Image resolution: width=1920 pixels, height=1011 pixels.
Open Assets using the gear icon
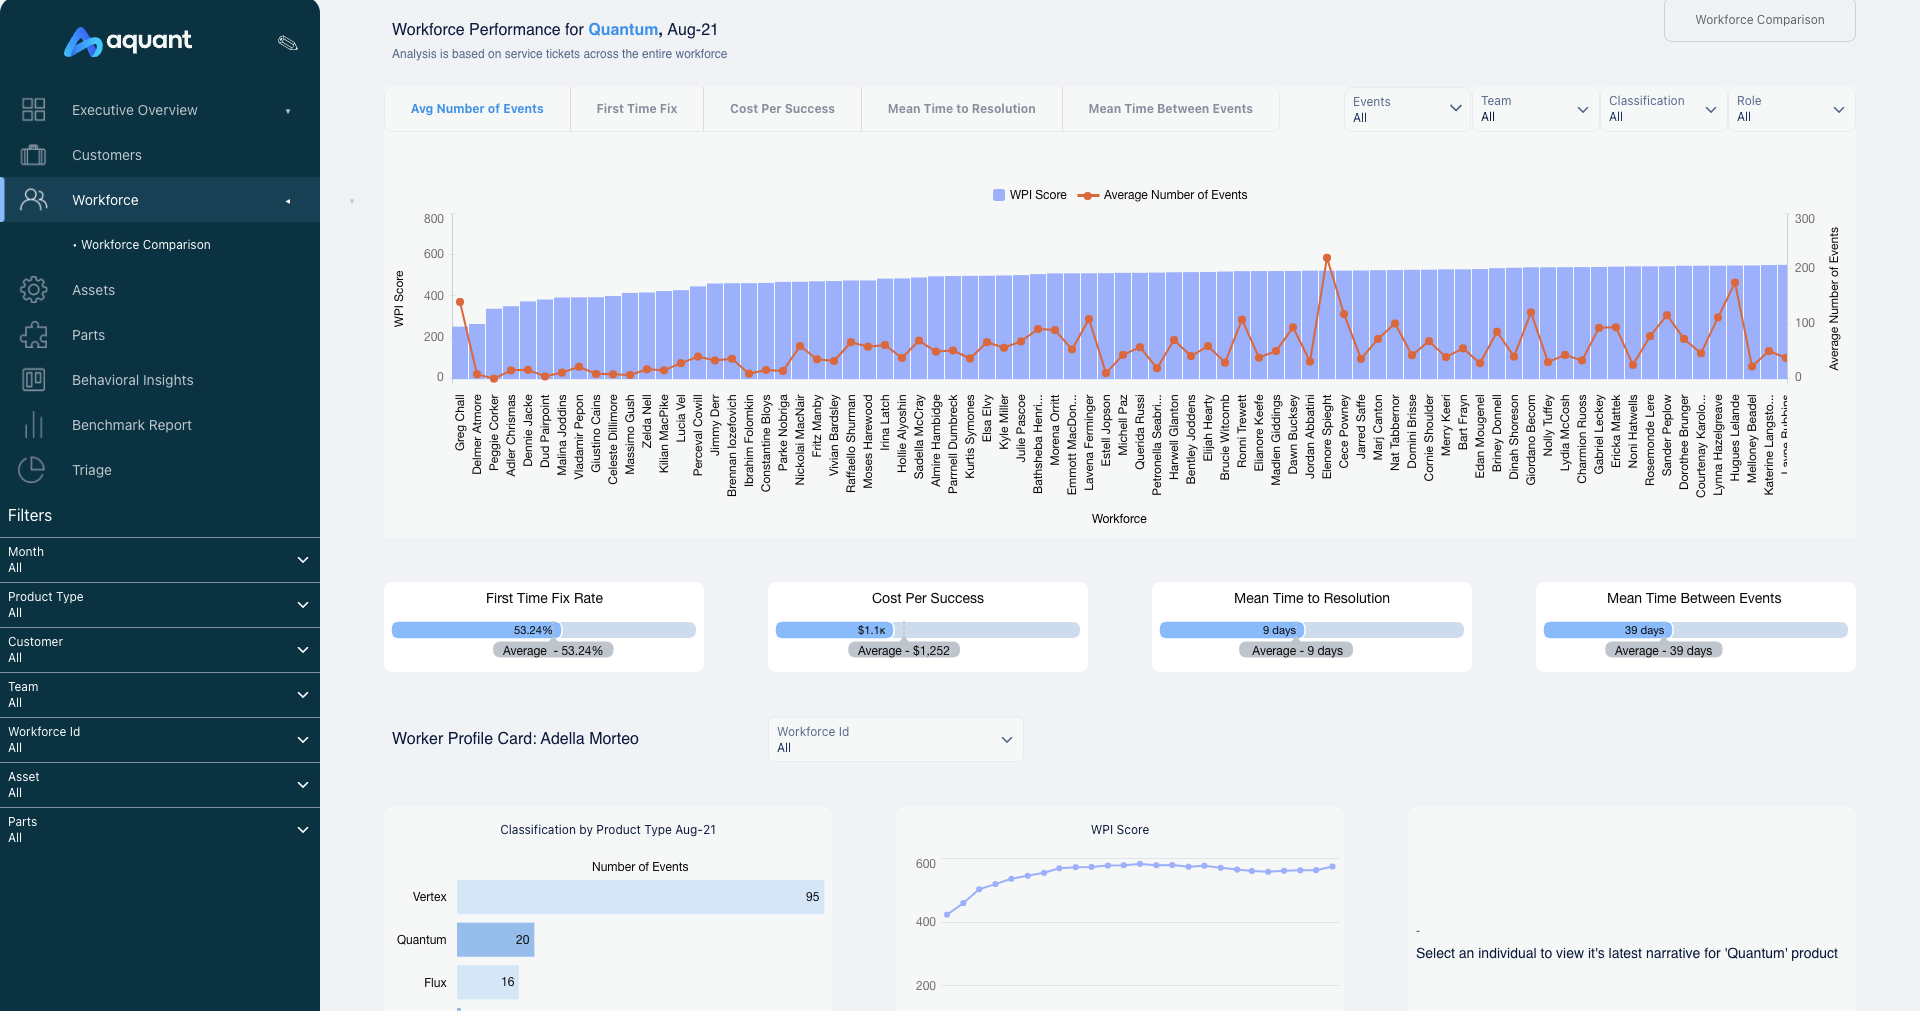(x=33, y=290)
